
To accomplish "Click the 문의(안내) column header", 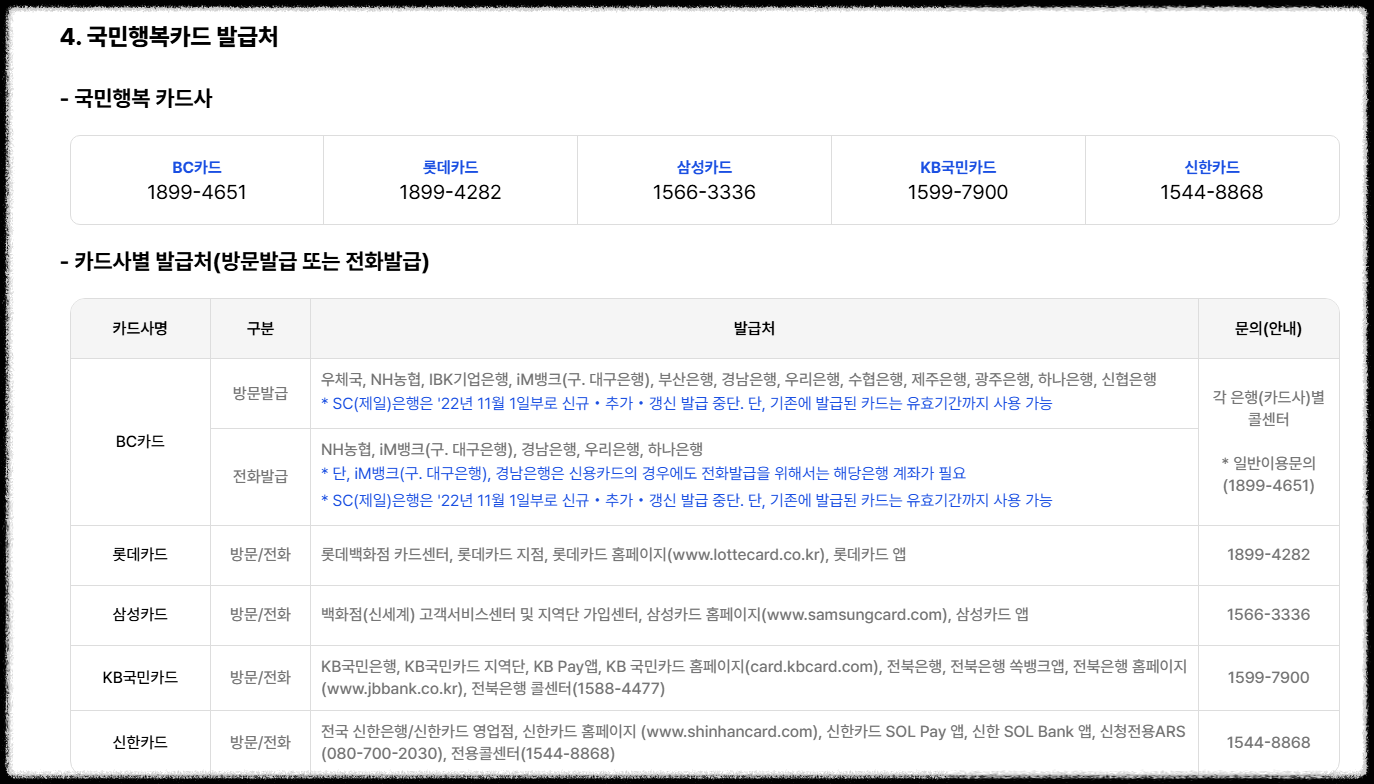I will (x=1268, y=328).
